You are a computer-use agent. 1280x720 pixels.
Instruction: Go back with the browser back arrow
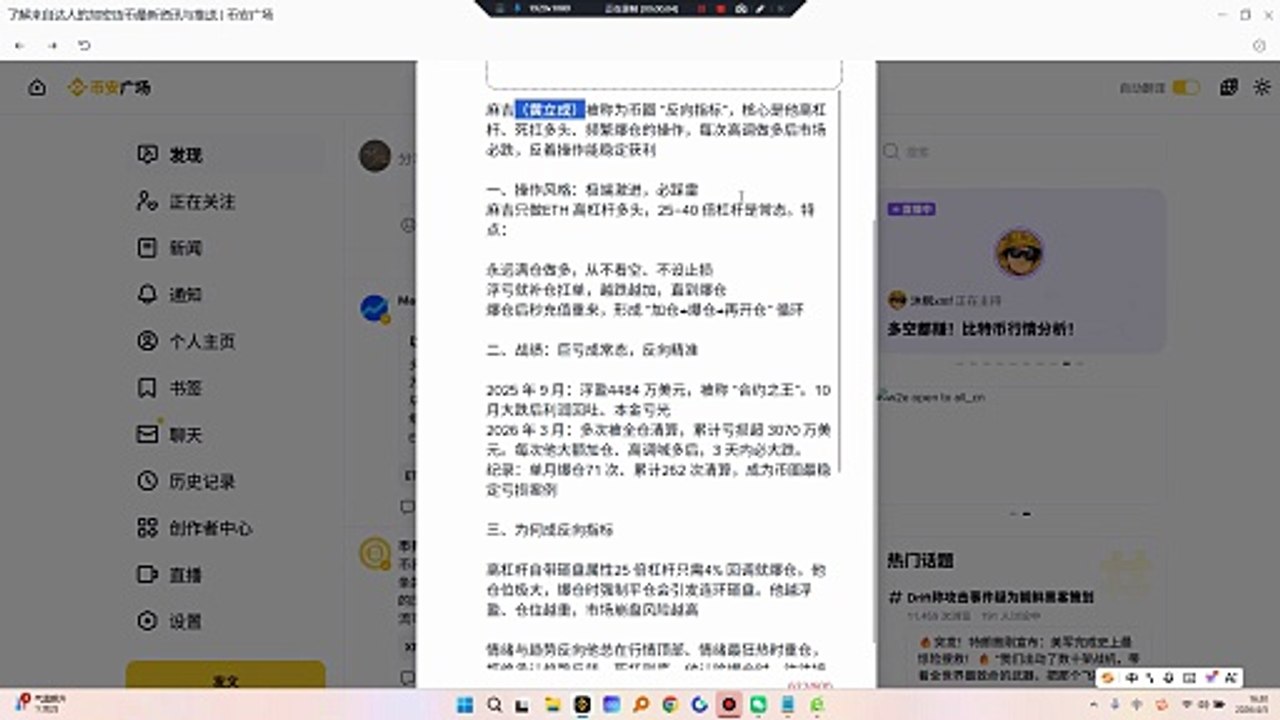[x=20, y=46]
